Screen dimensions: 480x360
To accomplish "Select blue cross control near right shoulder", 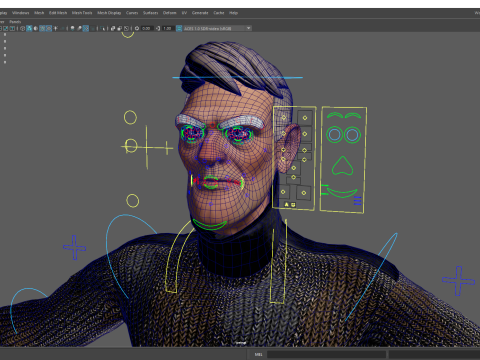I will tap(459, 281).
